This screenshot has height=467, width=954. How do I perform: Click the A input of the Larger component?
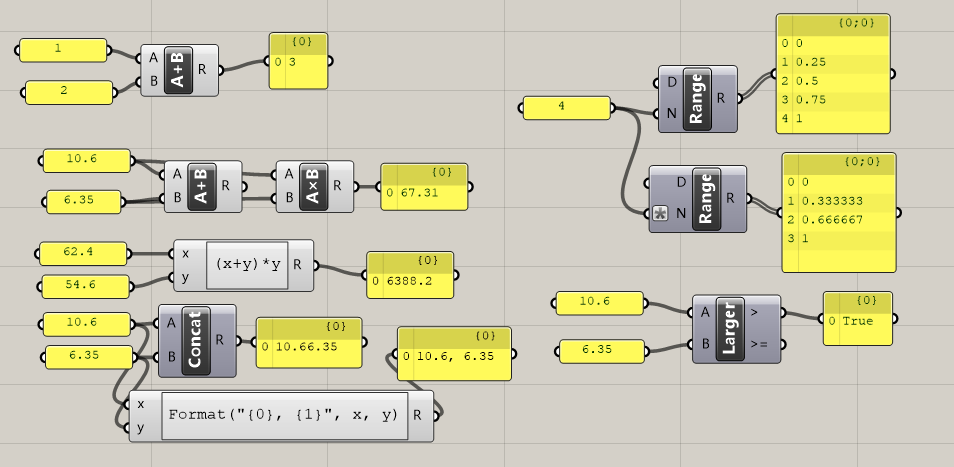coord(705,313)
